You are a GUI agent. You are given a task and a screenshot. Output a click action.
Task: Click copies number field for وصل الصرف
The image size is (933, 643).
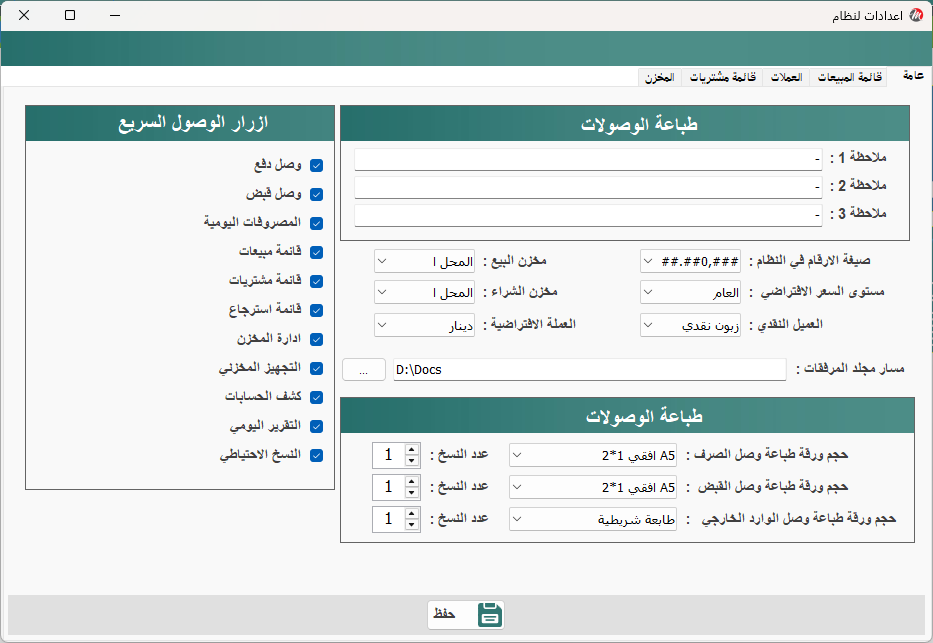(x=389, y=455)
